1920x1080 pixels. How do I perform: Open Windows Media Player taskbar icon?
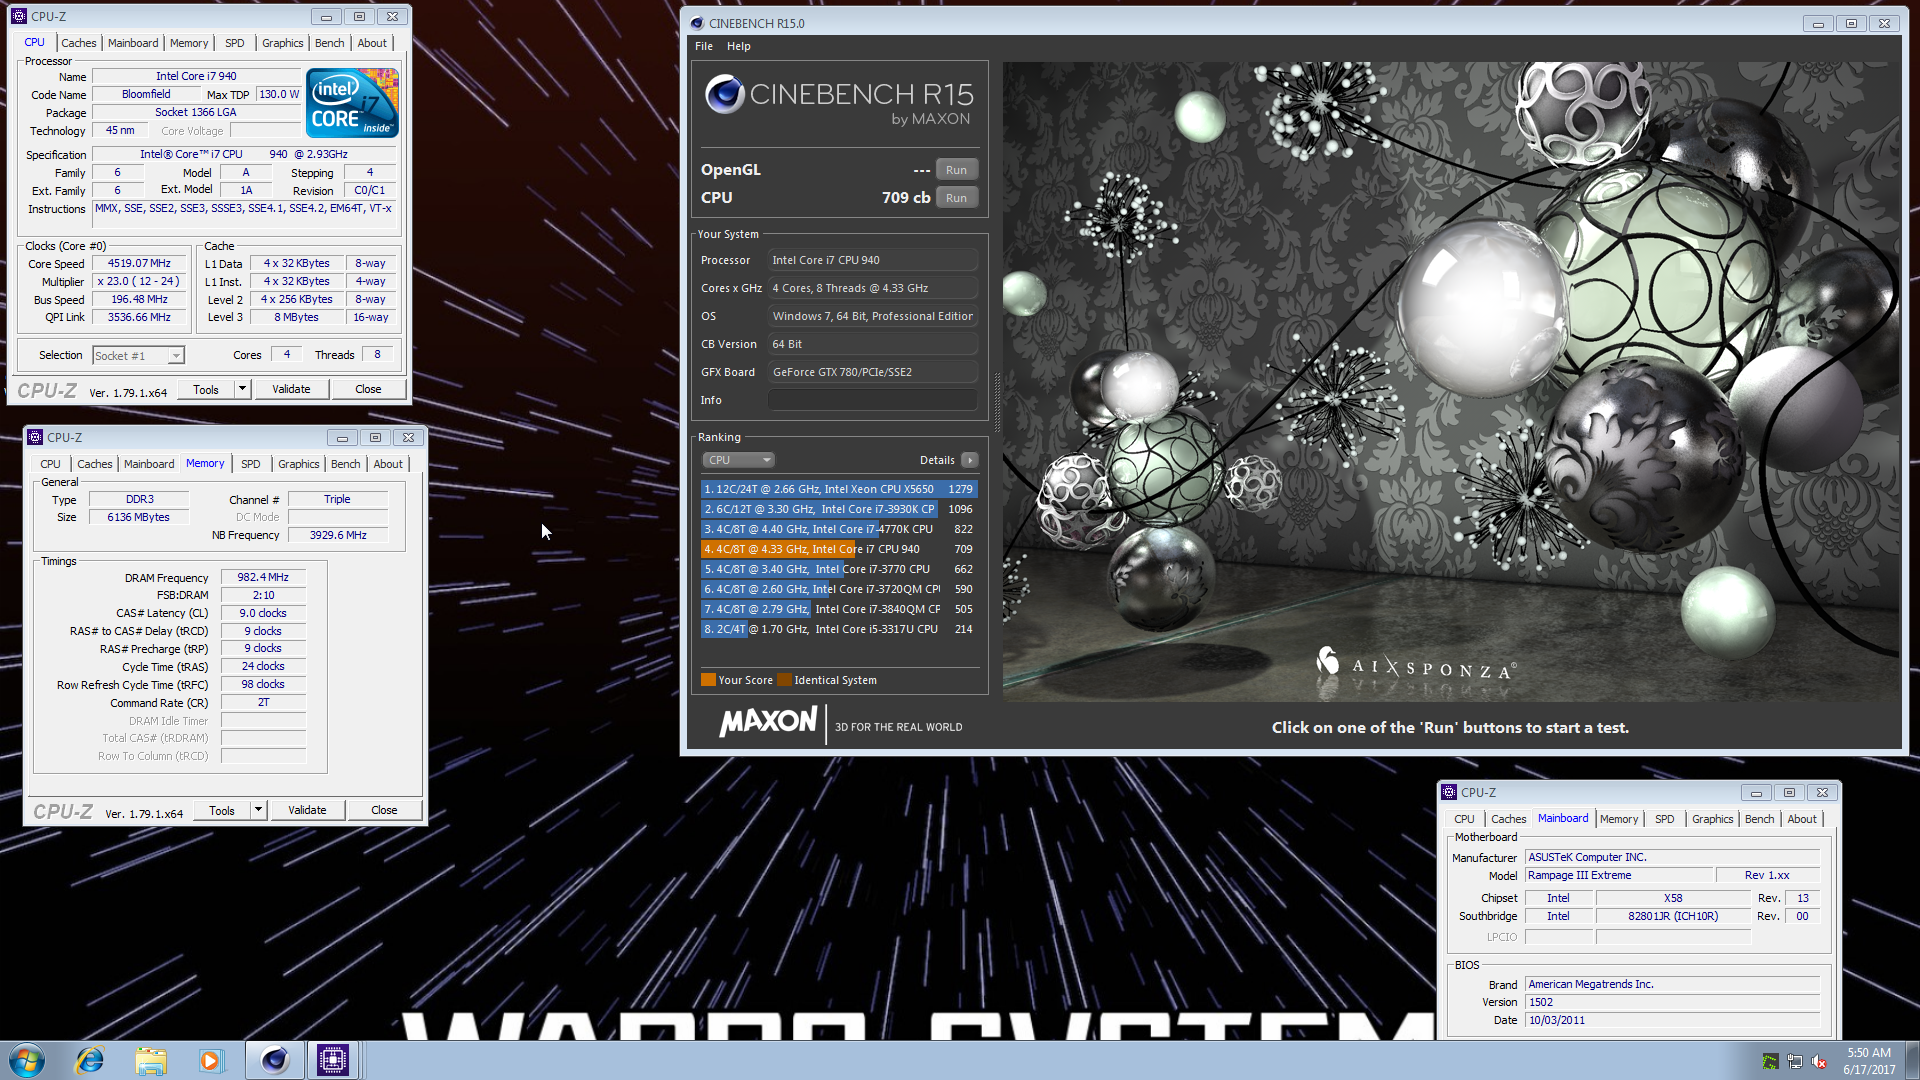click(211, 1060)
